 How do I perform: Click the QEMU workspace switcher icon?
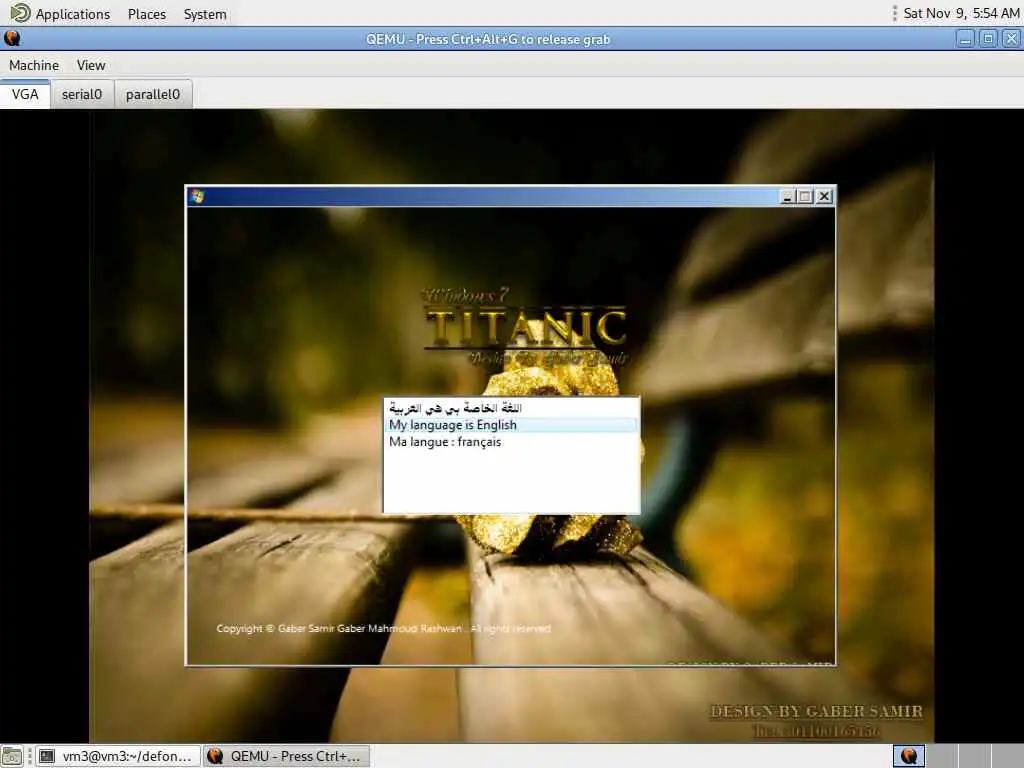[x=908, y=756]
